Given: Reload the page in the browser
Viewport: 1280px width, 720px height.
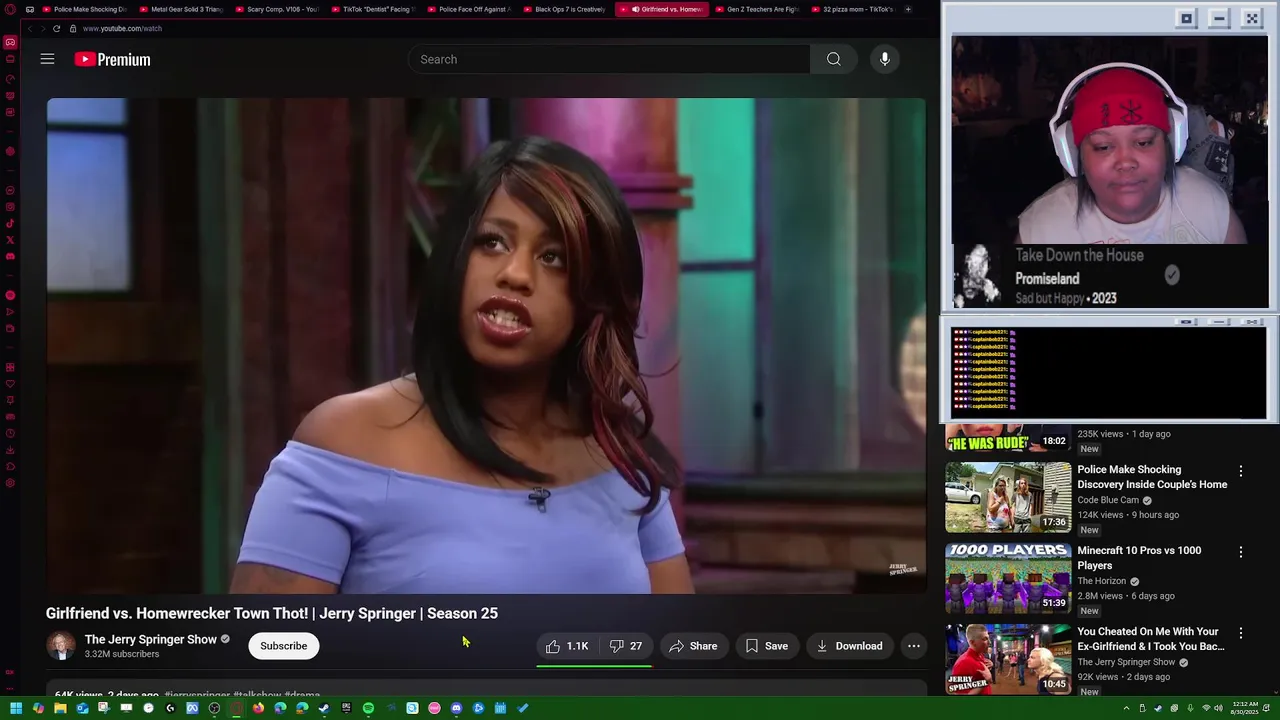Looking at the screenshot, I should click(x=56, y=28).
